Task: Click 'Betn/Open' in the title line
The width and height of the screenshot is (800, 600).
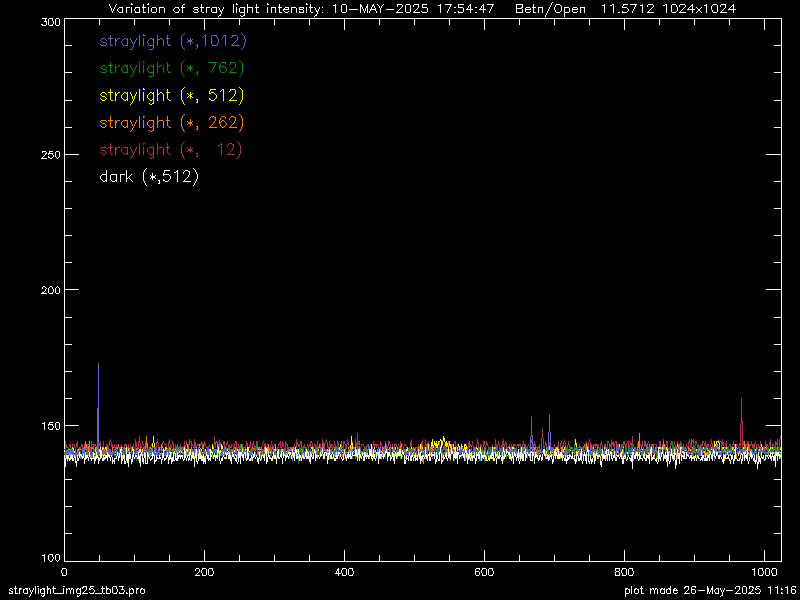Action: tap(550, 9)
